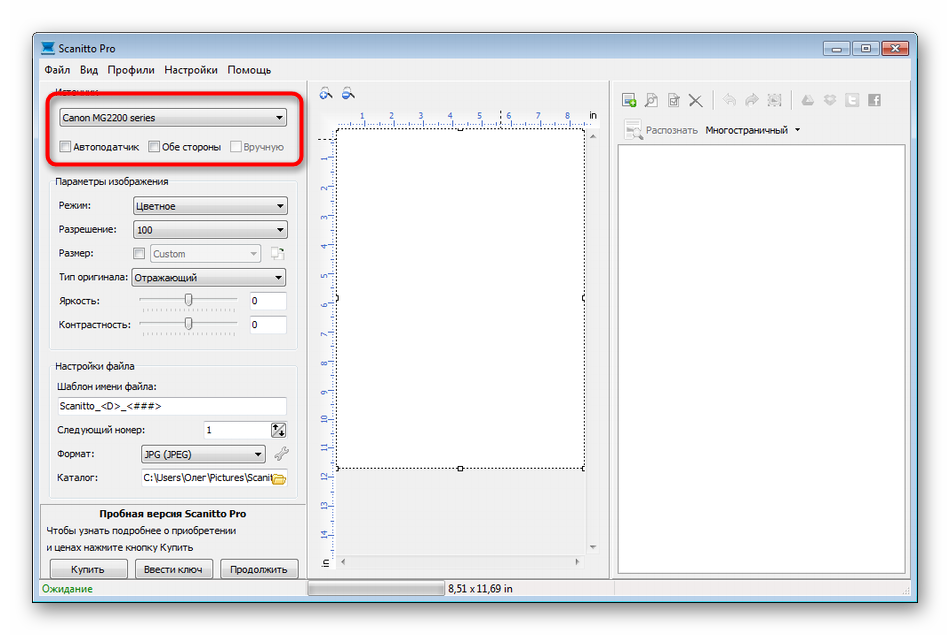Click the page preview magnifier icon

pos(651,100)
